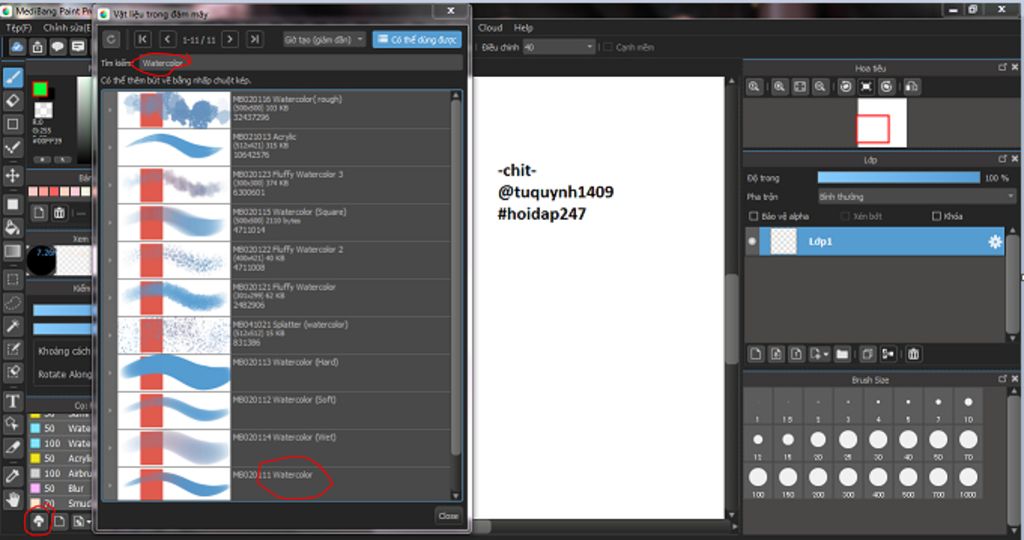Delete layer using trash icon

click(913, 354)
